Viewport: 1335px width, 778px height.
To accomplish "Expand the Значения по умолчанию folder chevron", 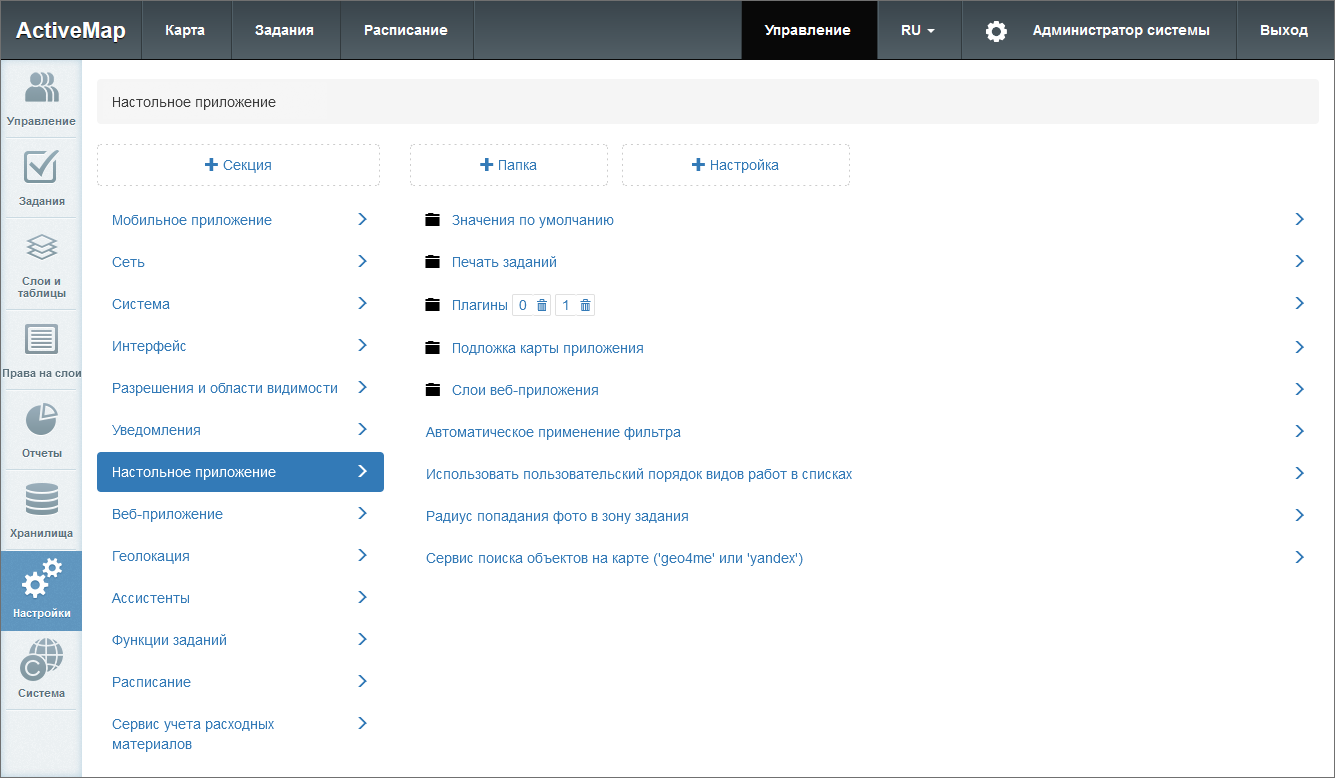I will coord(1299,219).
